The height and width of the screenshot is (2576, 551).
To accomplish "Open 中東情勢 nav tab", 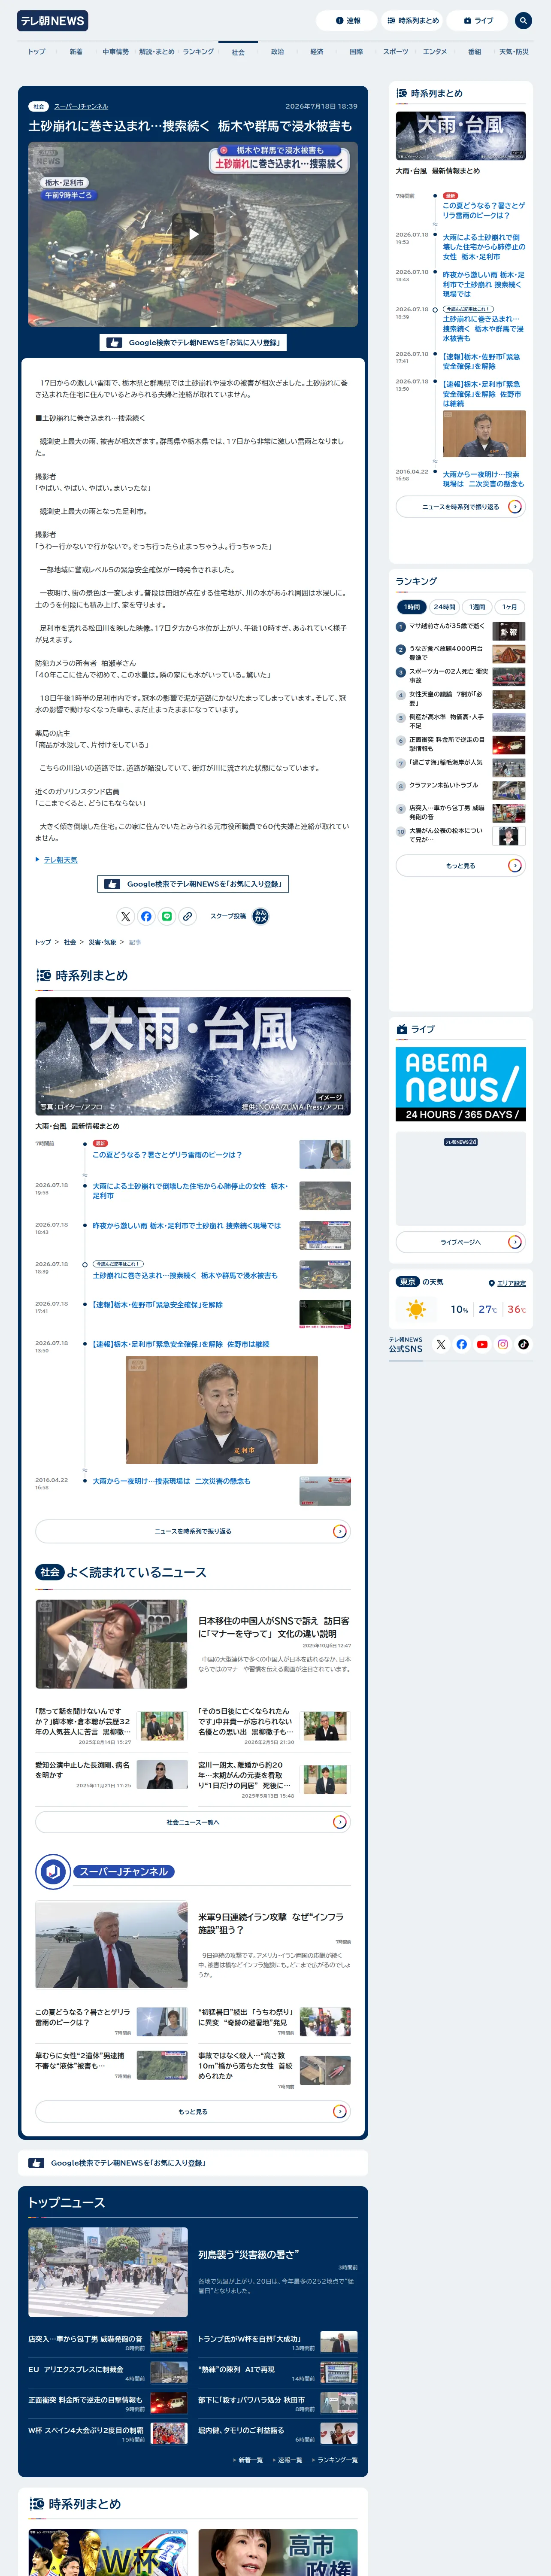I will 116,52.
